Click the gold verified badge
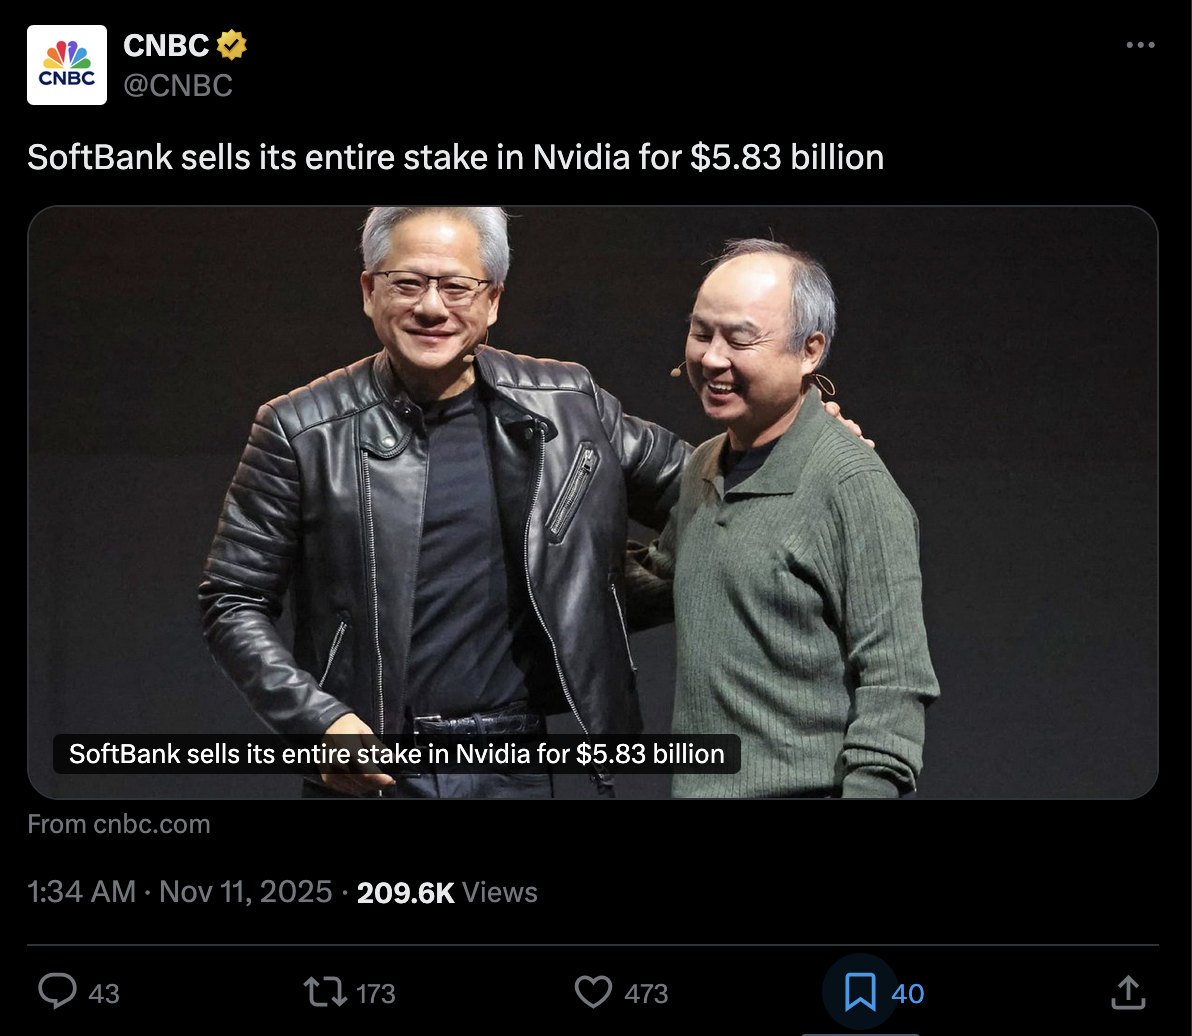Screen dimensions: 1192x1036 click(232, 45)
